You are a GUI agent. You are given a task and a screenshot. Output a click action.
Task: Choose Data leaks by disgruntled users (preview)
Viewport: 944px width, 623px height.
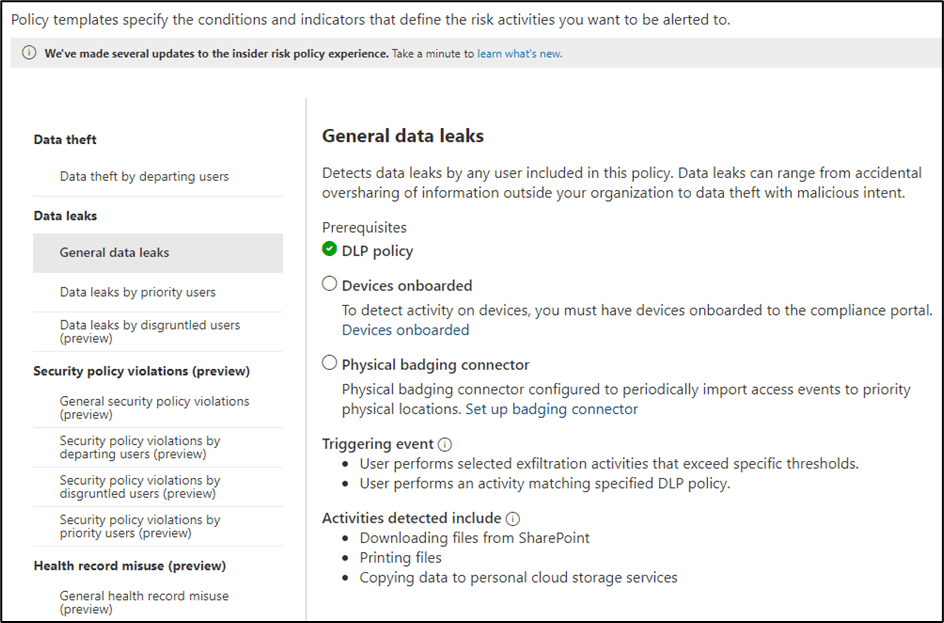coord(149,331)
